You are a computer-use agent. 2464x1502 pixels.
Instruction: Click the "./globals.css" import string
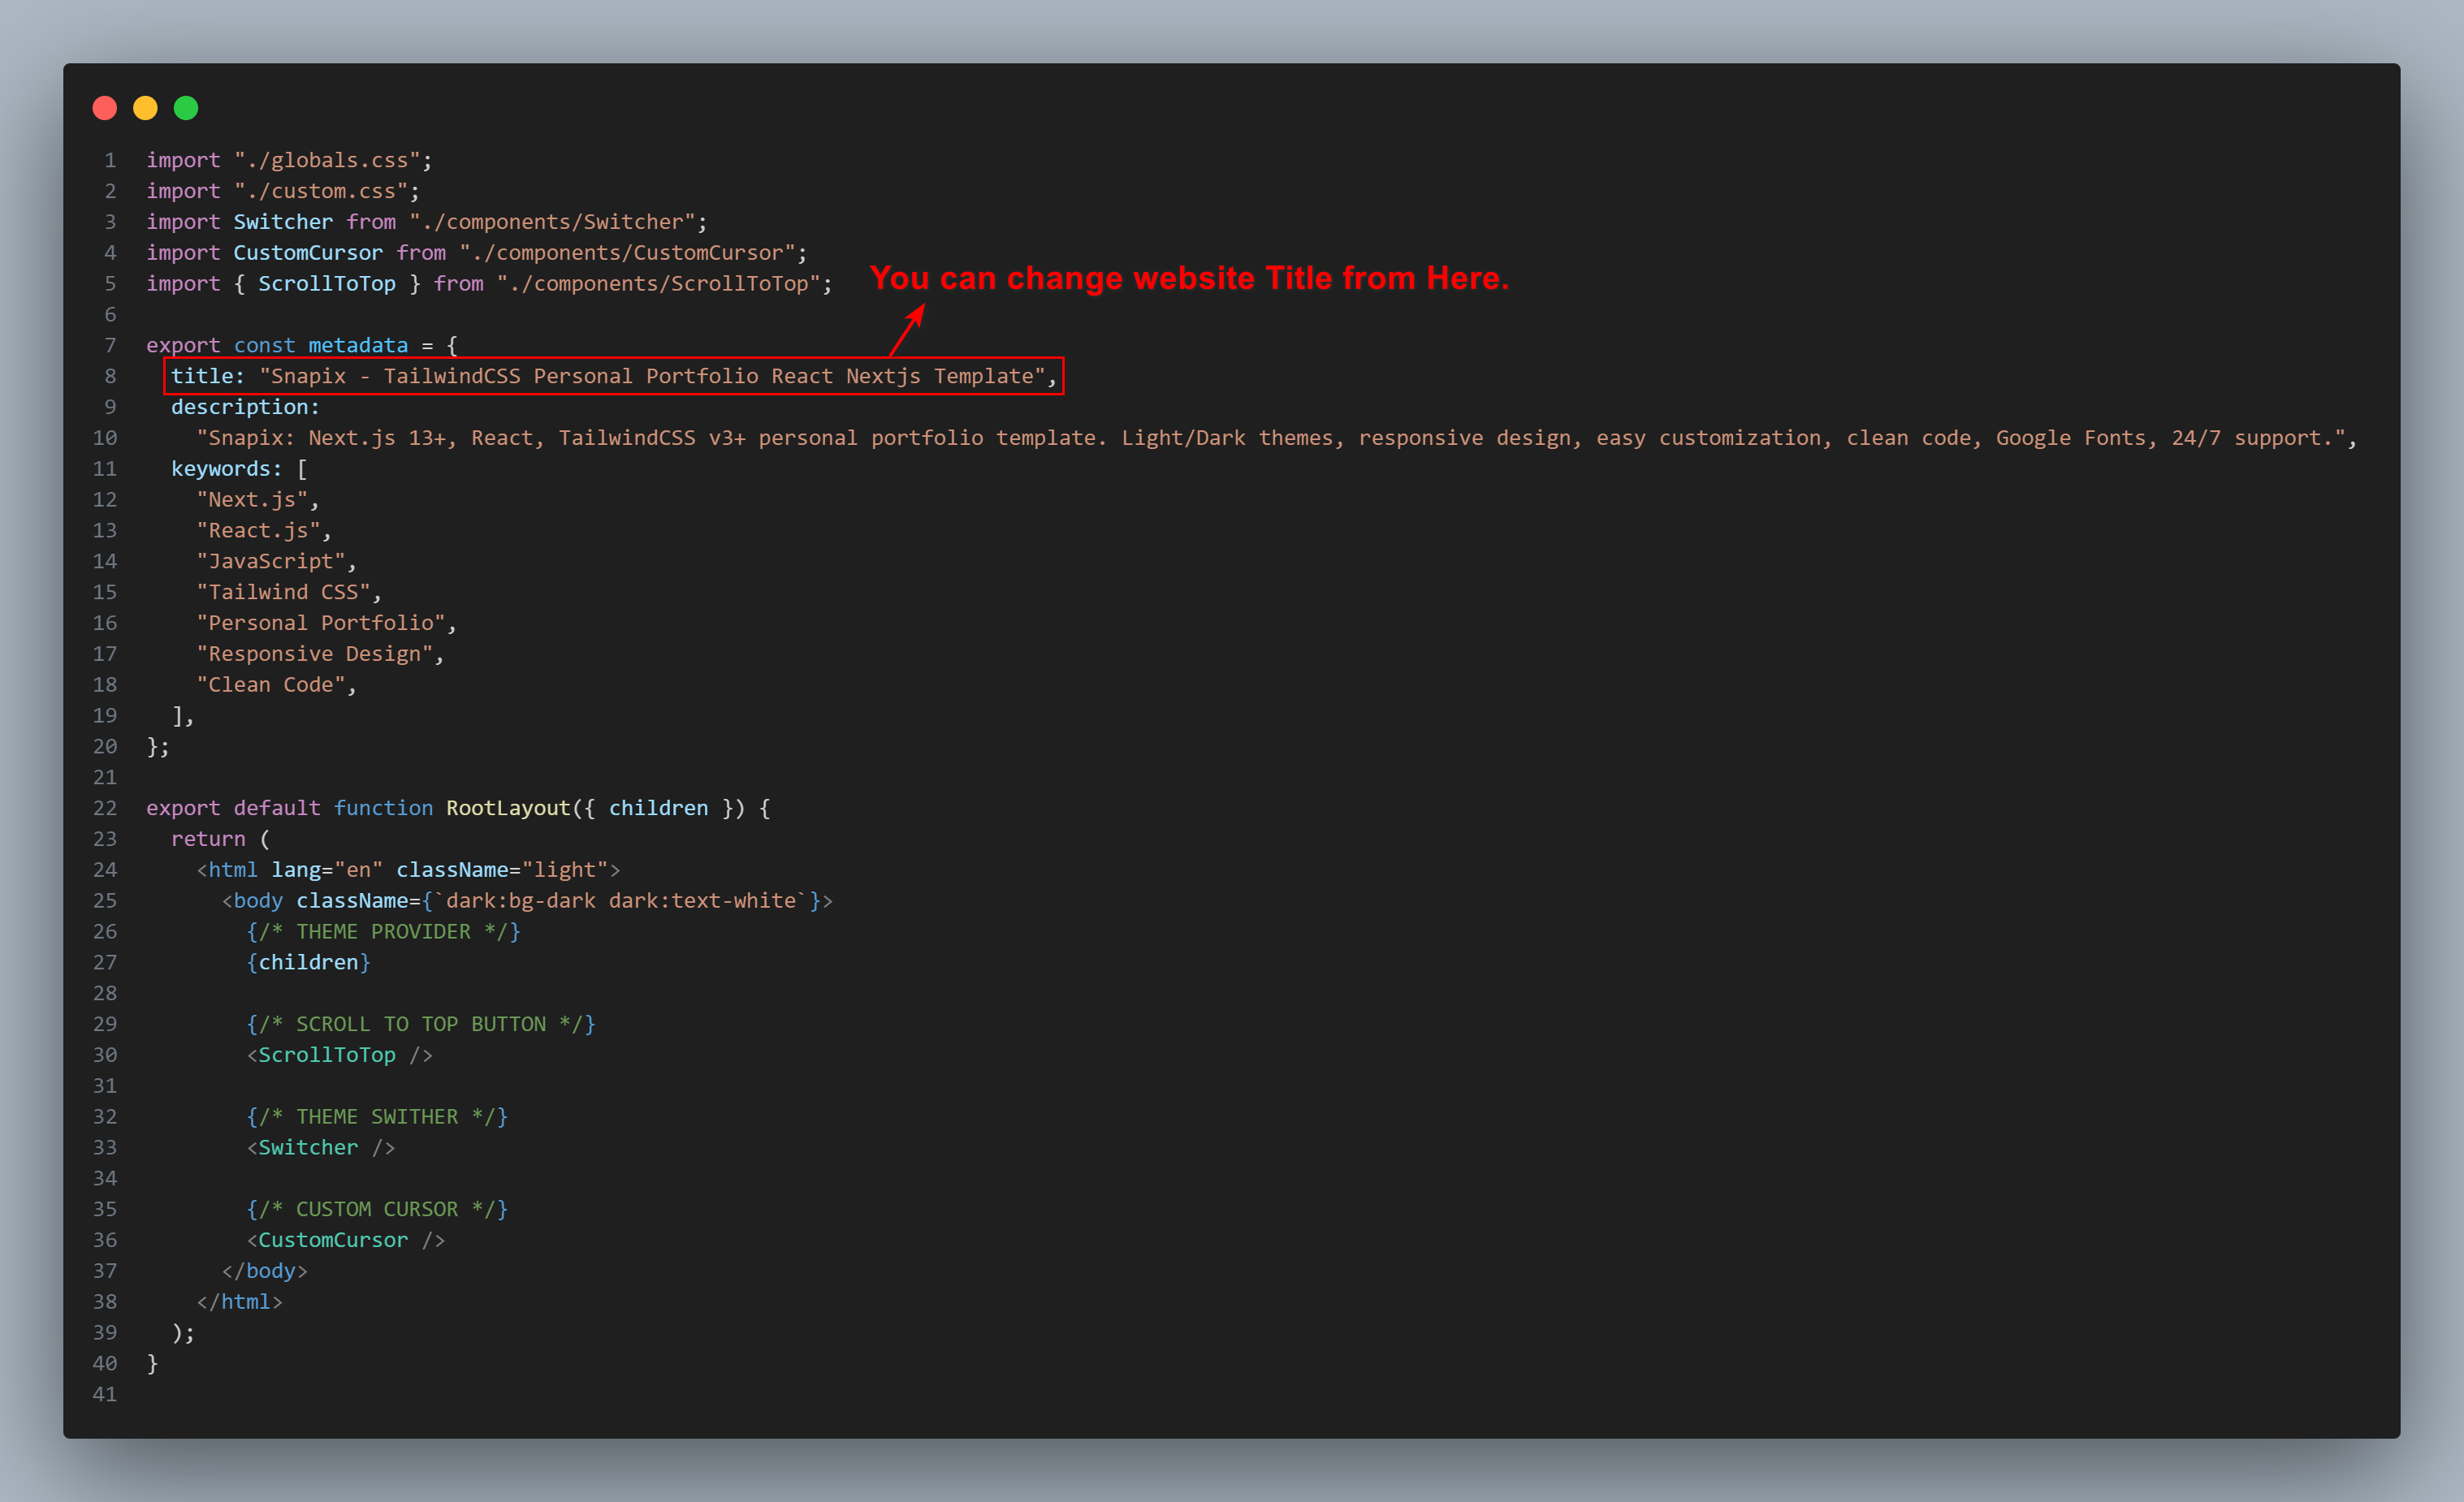327,160
